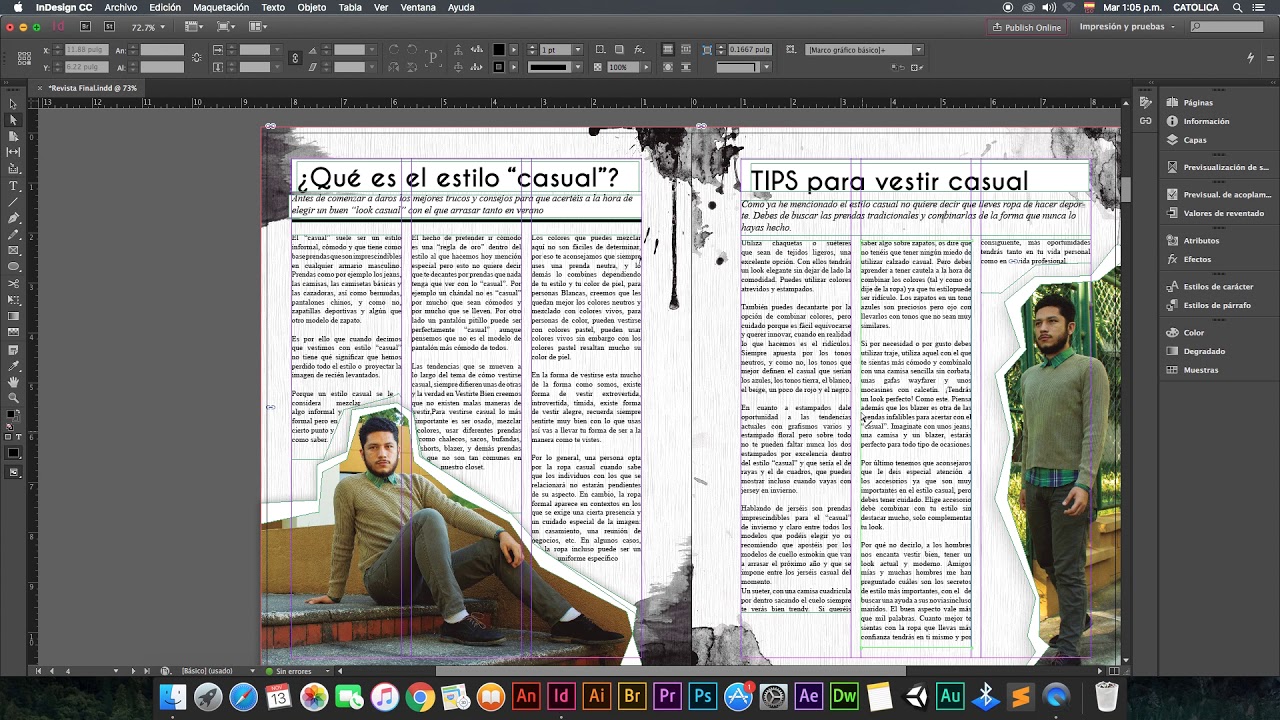Click the fill color swatch in control bar
The image size is (1280, 720).
(x=499, y=49)
